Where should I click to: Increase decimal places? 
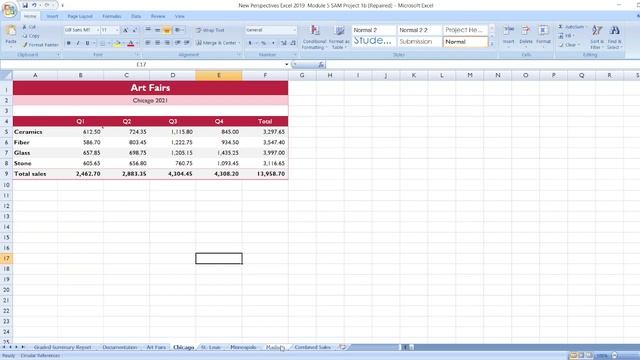click(284, 43)
